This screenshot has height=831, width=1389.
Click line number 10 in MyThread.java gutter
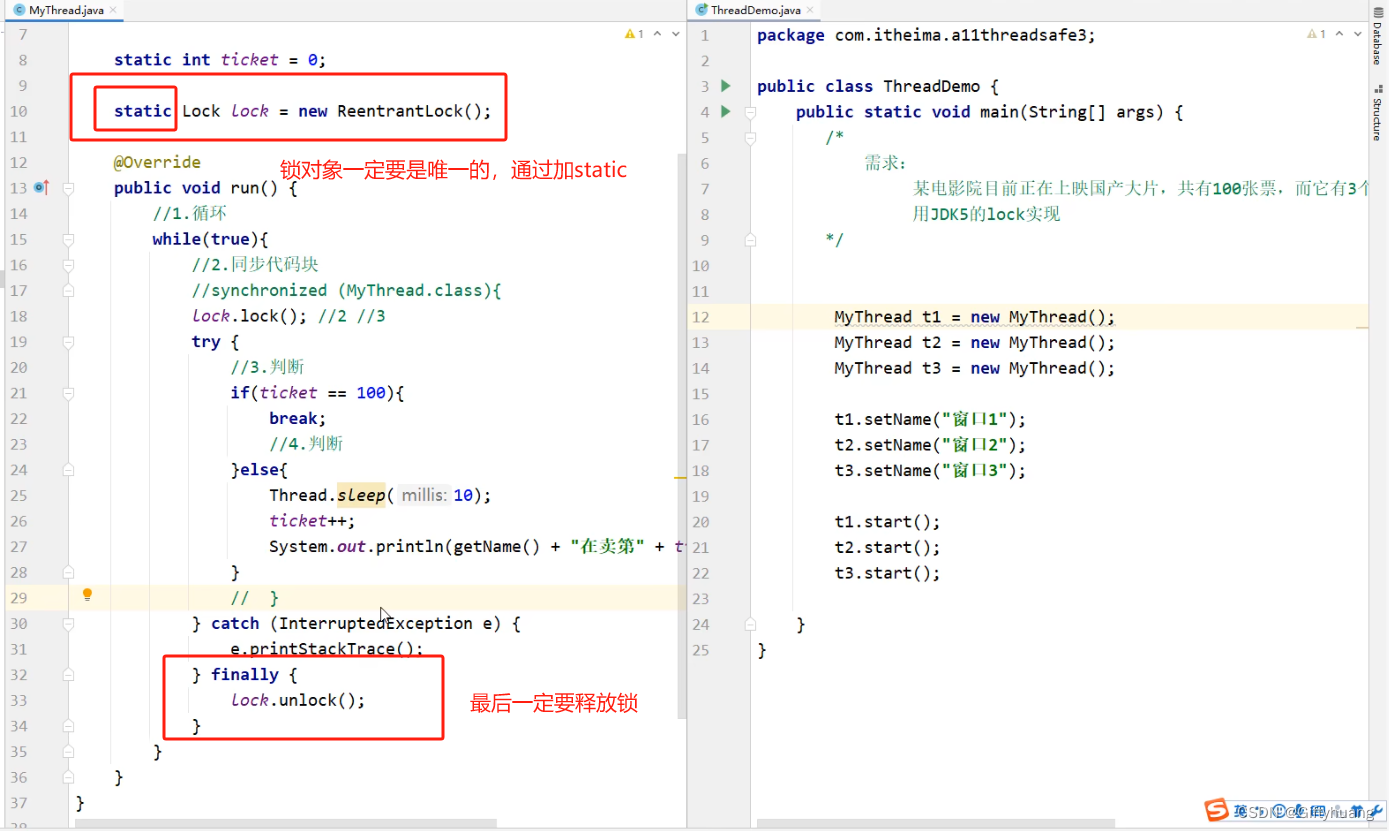(19, 111)
